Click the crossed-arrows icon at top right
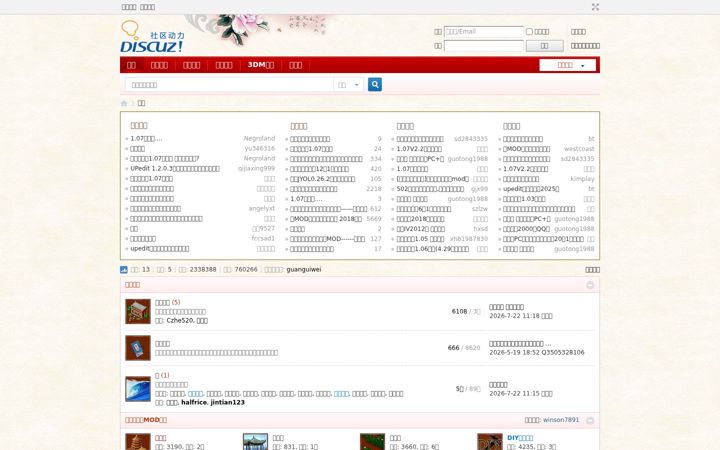Image resolution: width=720 pixels, height=450 pixels. 595,7
